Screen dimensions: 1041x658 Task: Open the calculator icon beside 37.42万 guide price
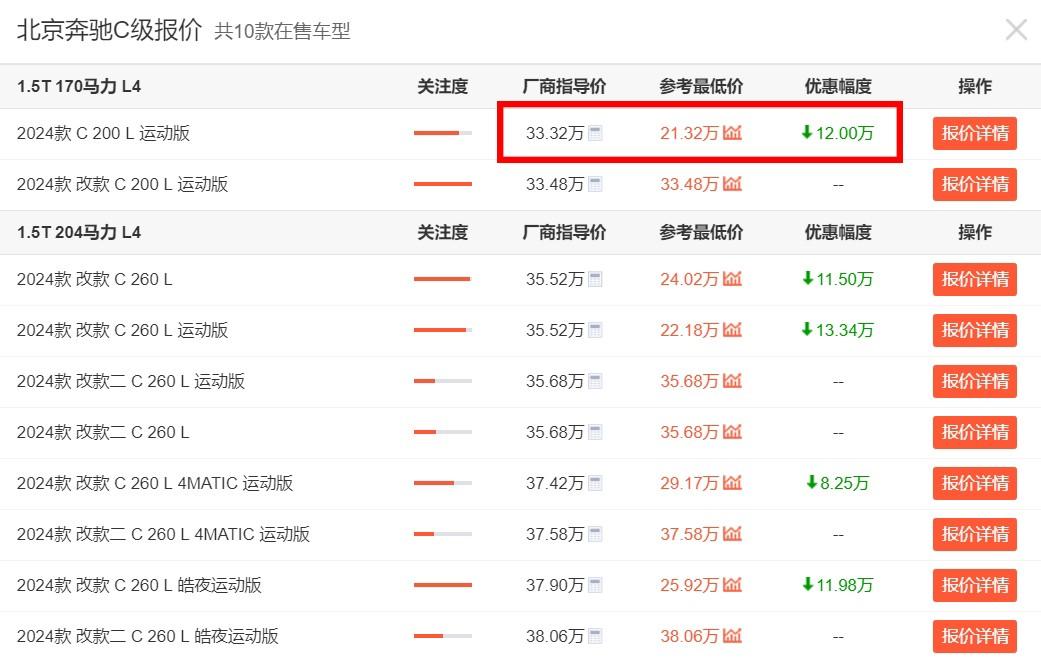pos(595,483)
